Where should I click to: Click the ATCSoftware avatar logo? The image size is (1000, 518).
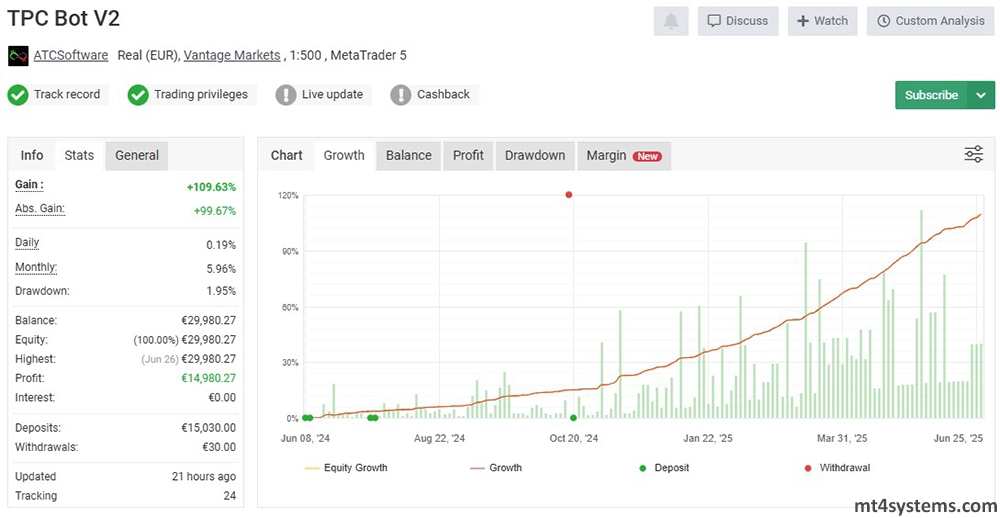coord(18,56)
